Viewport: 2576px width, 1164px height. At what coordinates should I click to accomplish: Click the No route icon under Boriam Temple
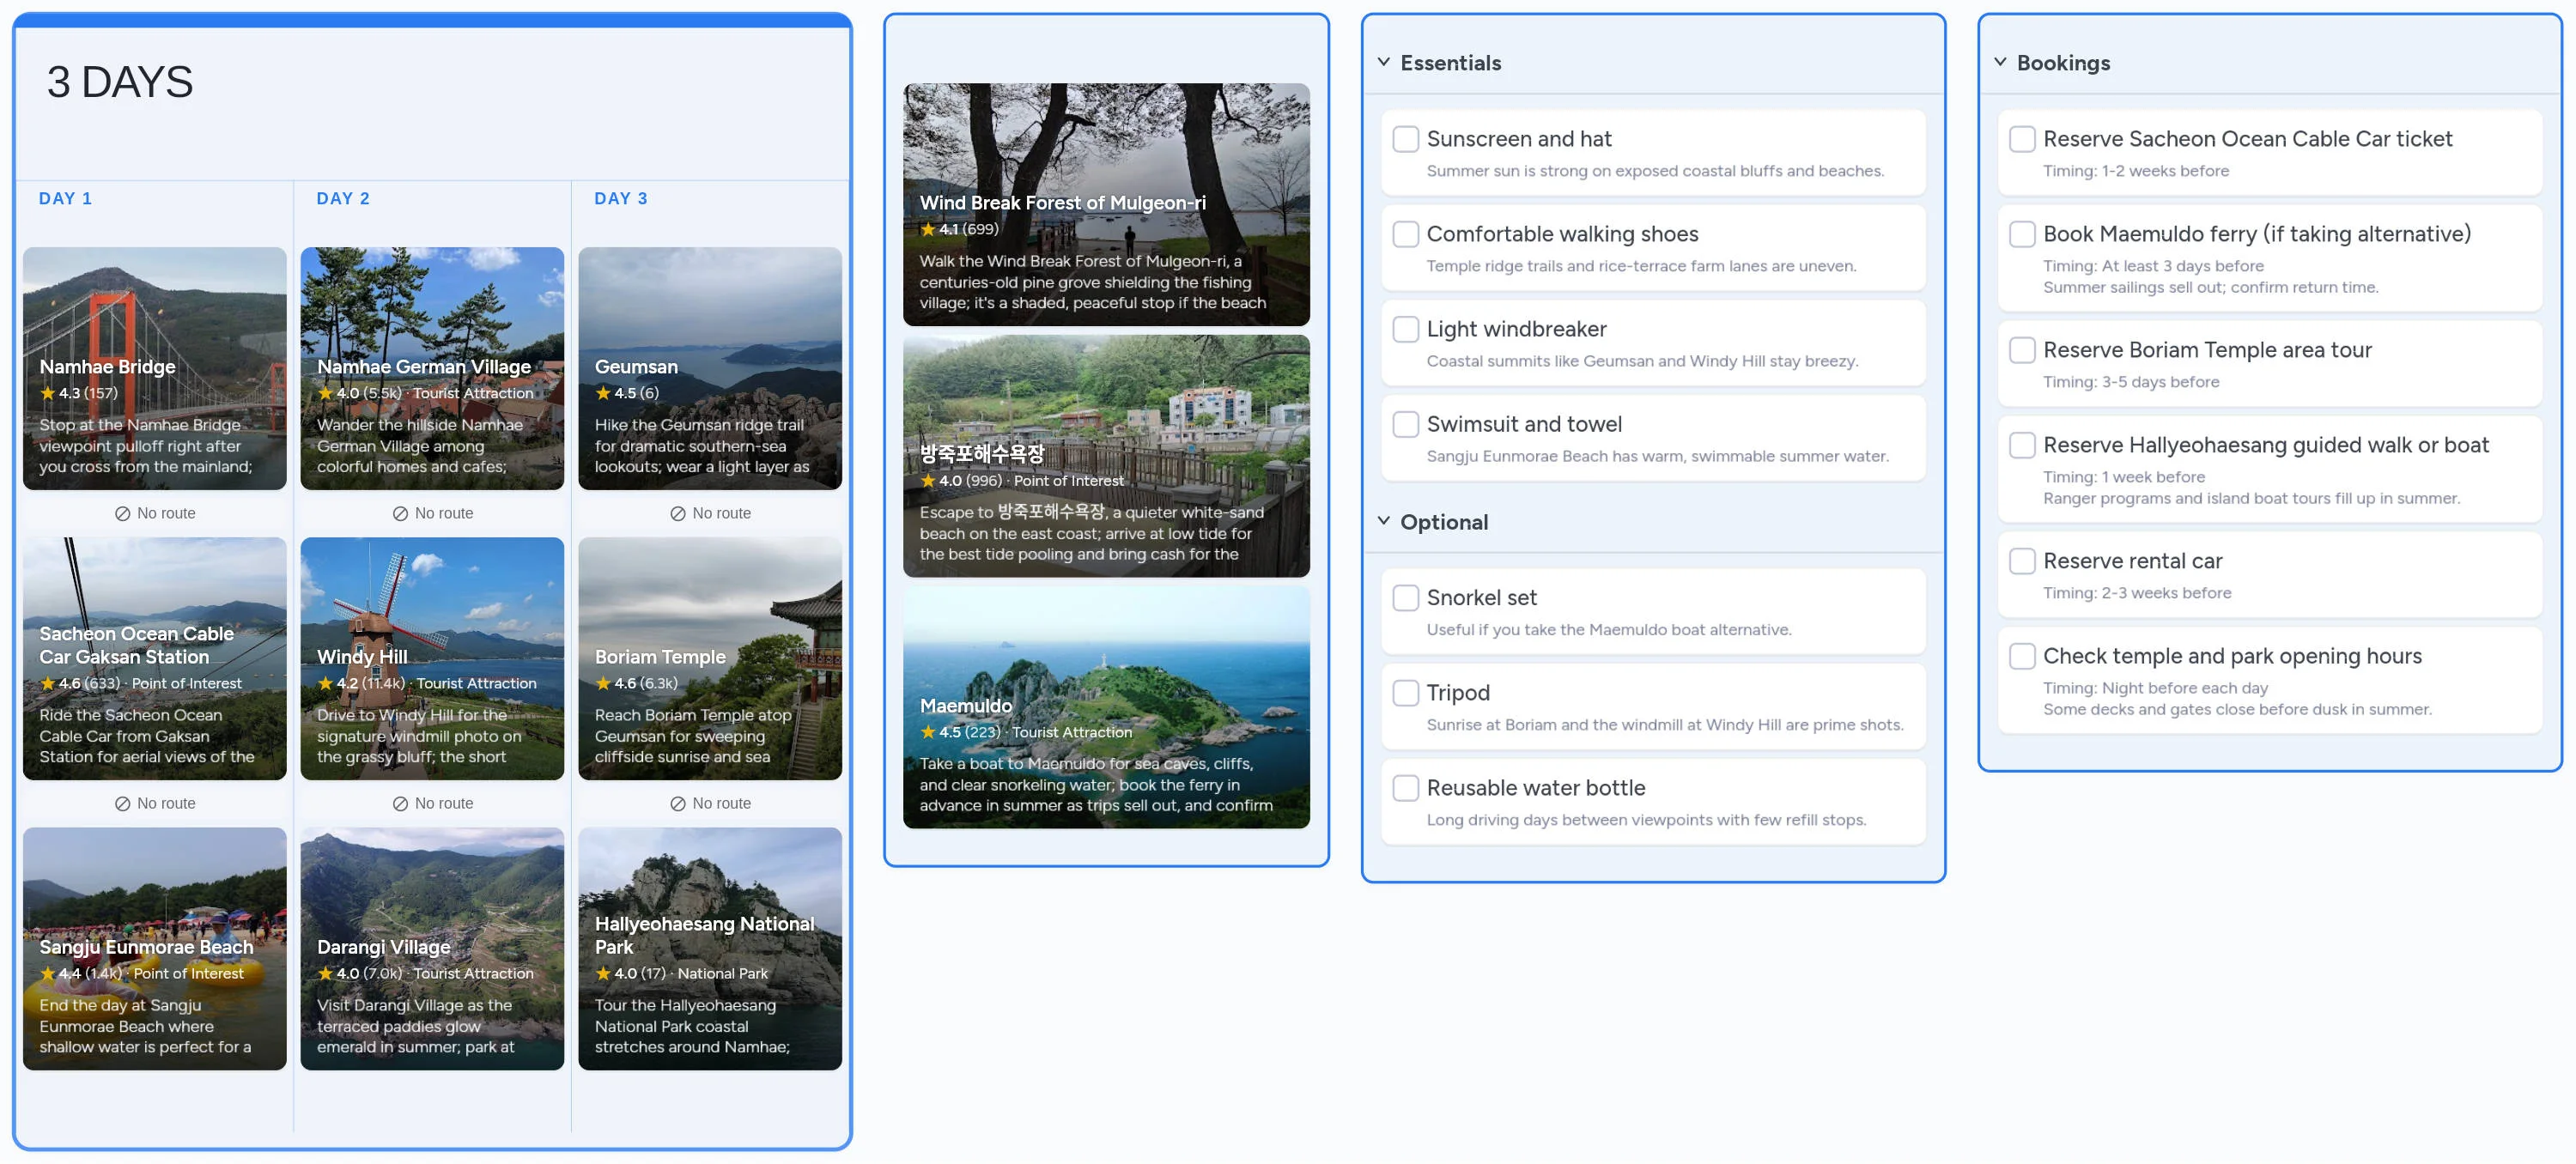tap(678, 803)
